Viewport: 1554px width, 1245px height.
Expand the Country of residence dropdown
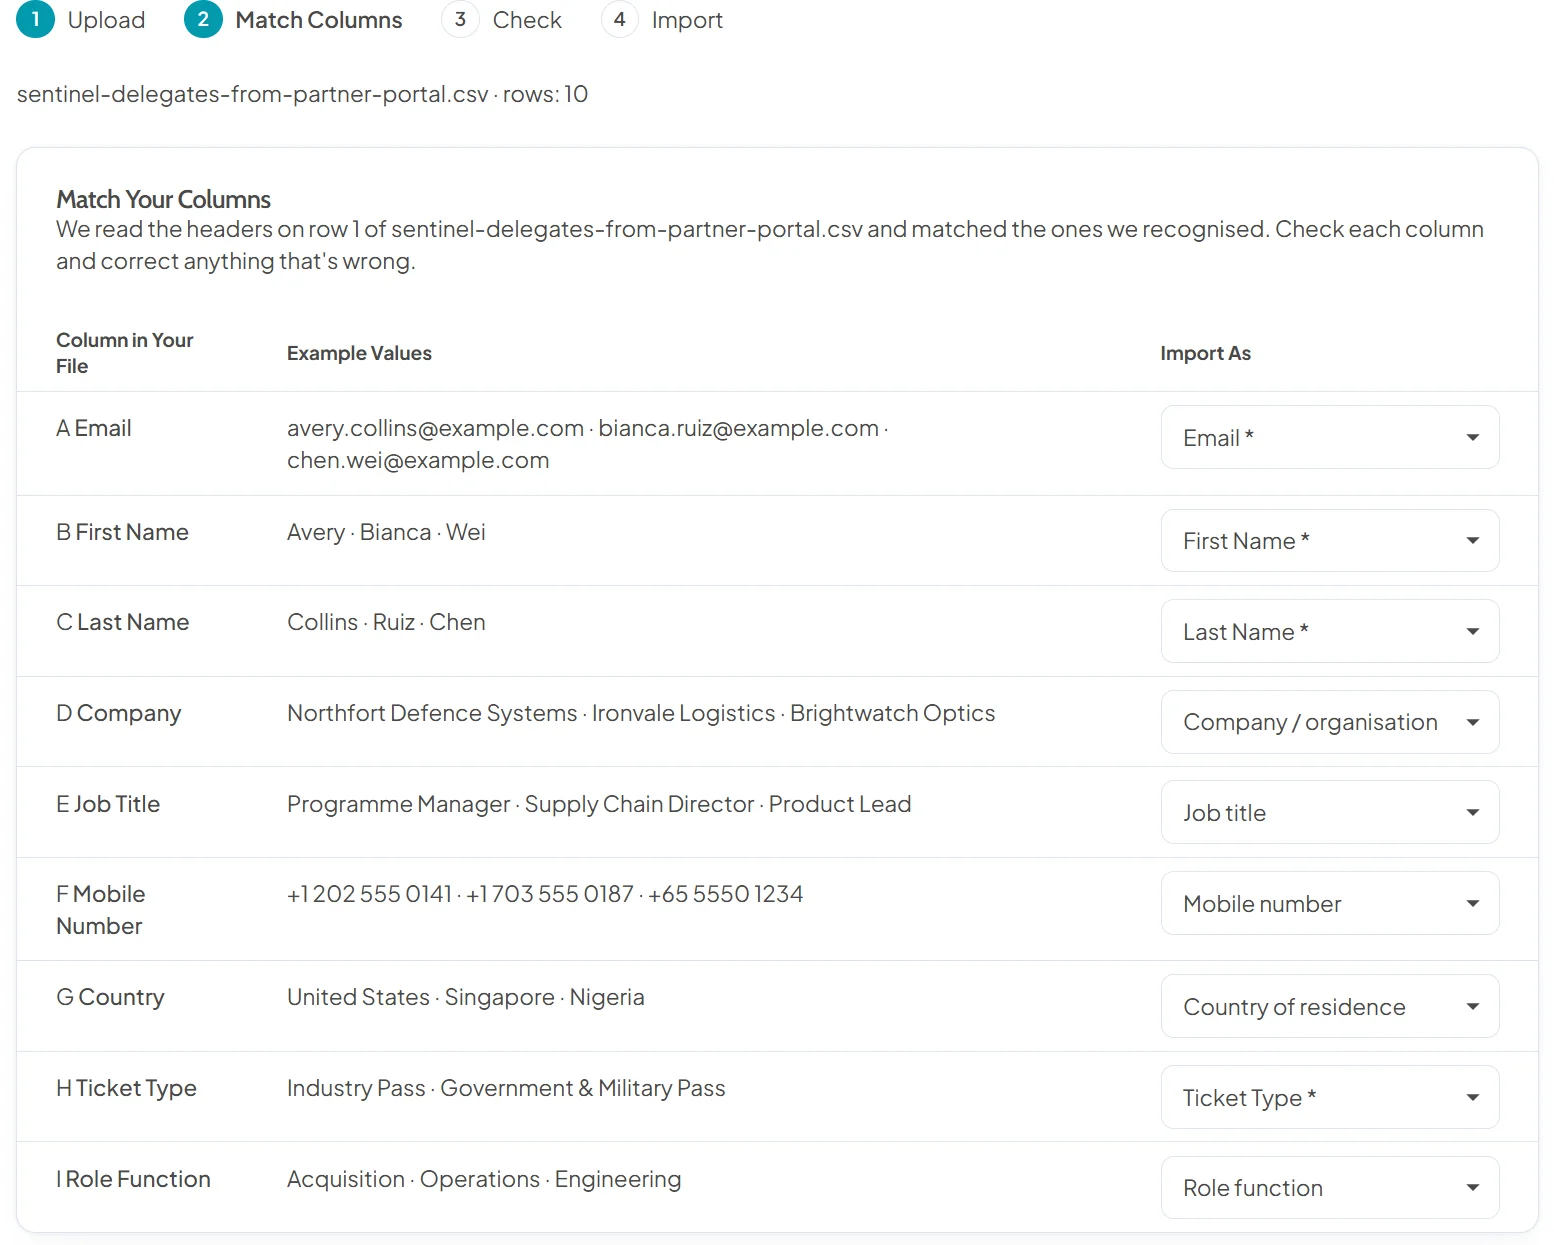point(1329,1006)
